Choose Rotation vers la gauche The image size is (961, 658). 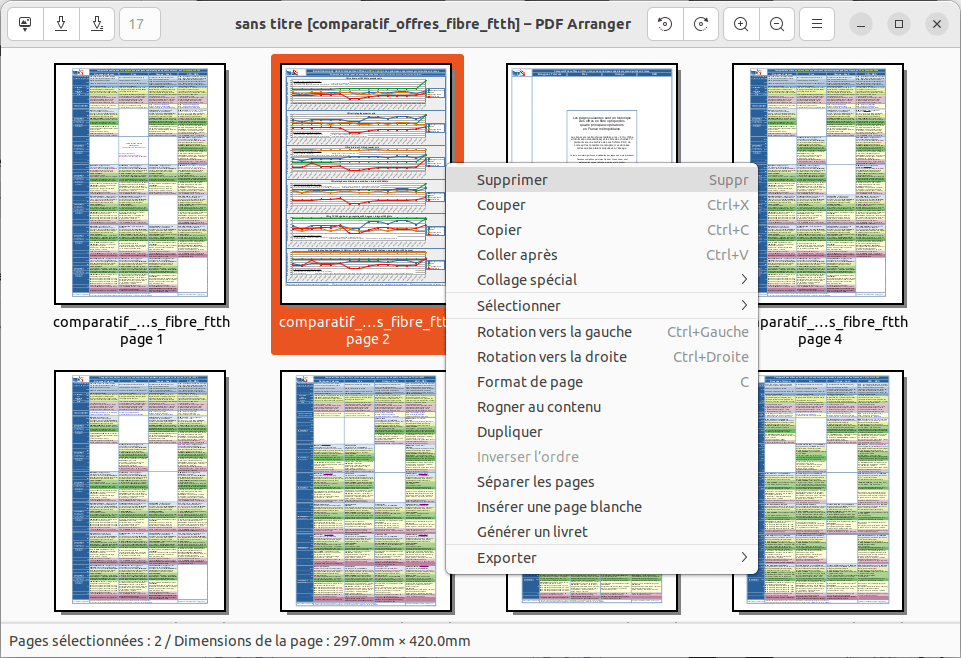(602, 332)
